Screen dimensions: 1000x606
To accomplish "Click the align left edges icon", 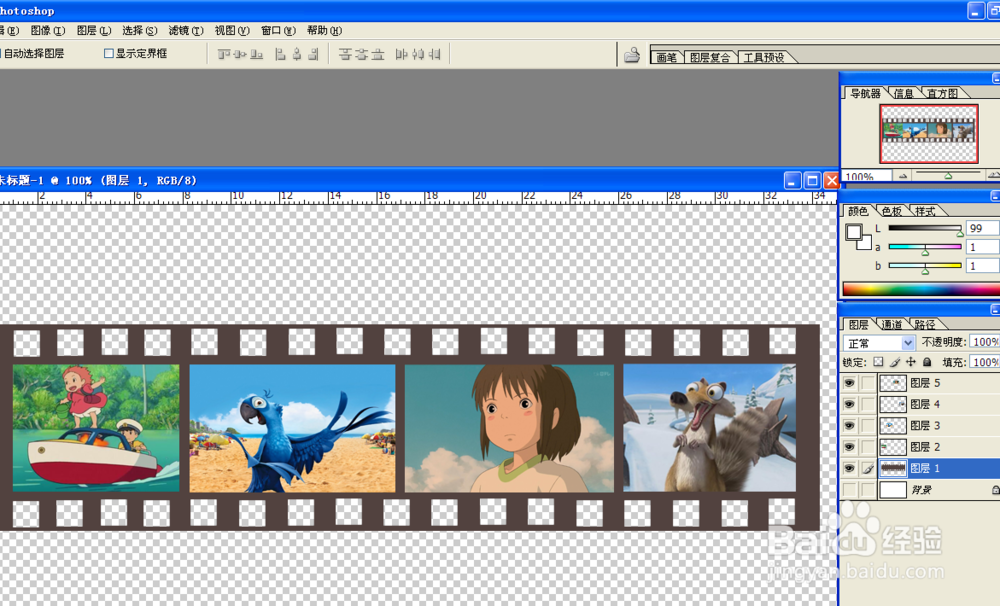I will [x=280, y=54].
